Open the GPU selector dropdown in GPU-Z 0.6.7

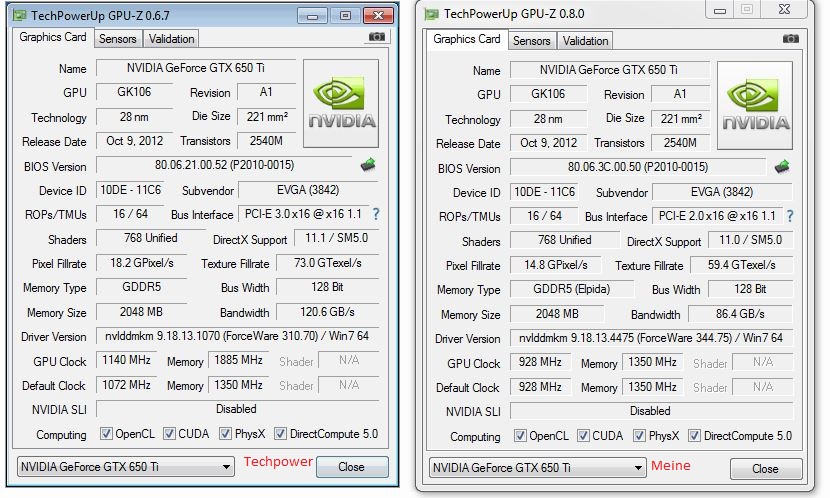126,467
